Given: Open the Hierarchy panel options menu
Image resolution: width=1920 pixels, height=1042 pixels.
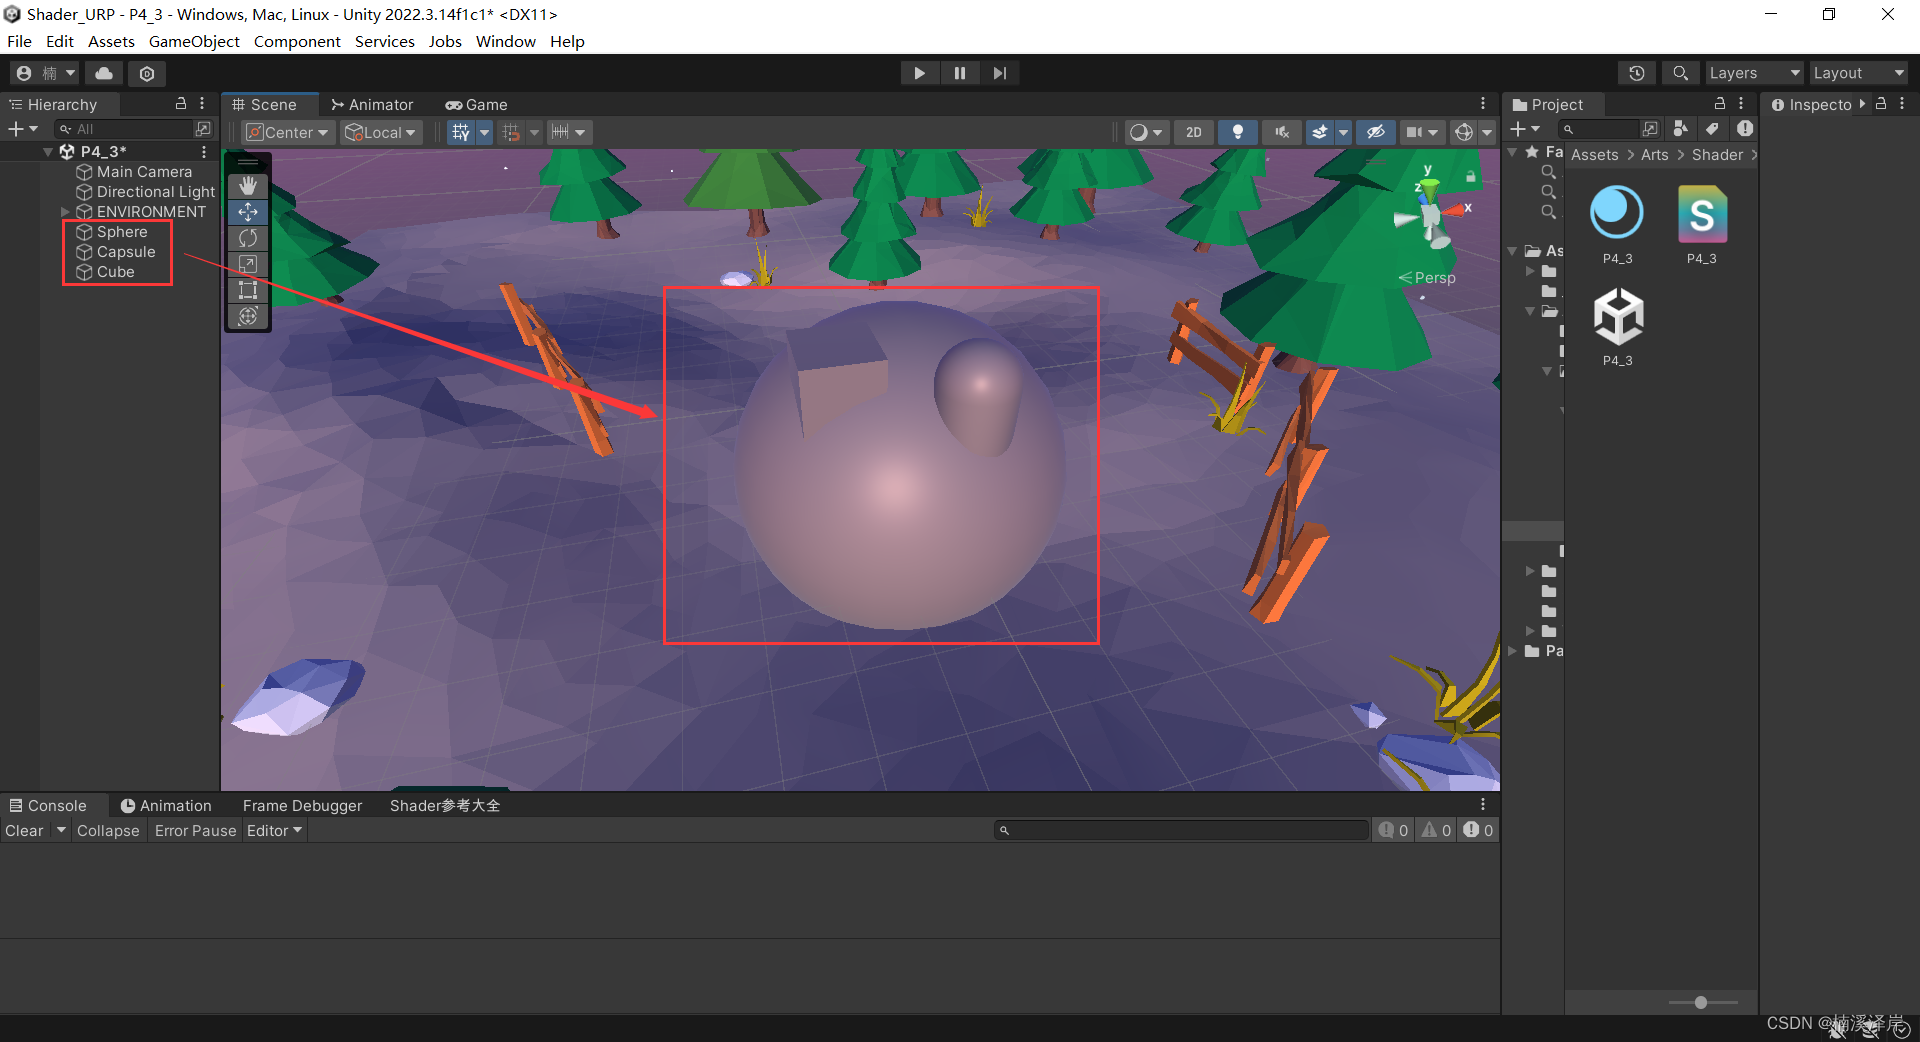Looking at the screenshot, I should click(x=202, y=104).
